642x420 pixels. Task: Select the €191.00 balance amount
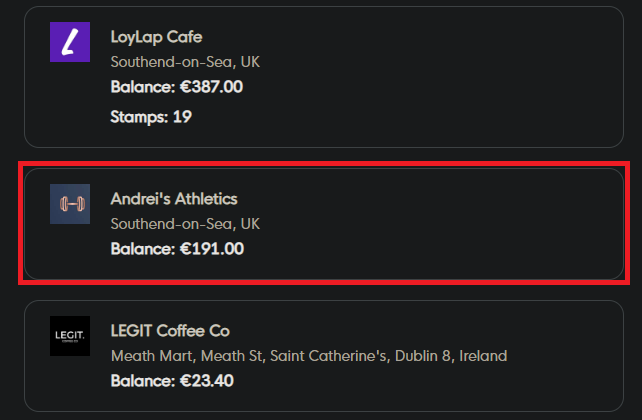tap(211, 248)
